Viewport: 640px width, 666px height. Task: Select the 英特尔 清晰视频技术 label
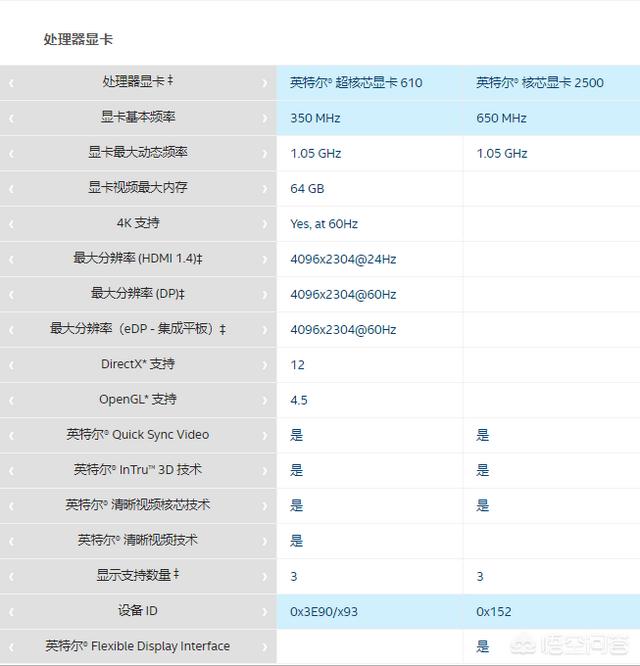pos(138,540)
